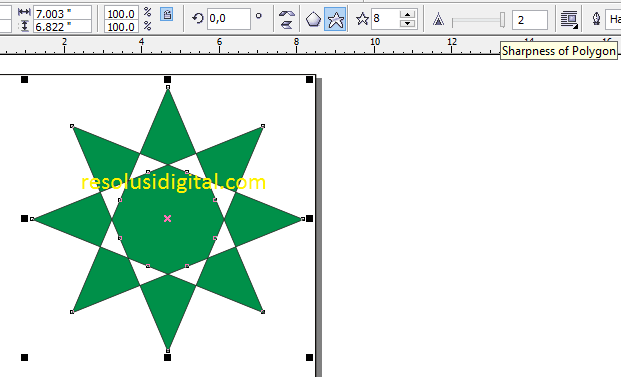
Task: Click the rotation angle field showing 0,0
Action: pos(229,18)
